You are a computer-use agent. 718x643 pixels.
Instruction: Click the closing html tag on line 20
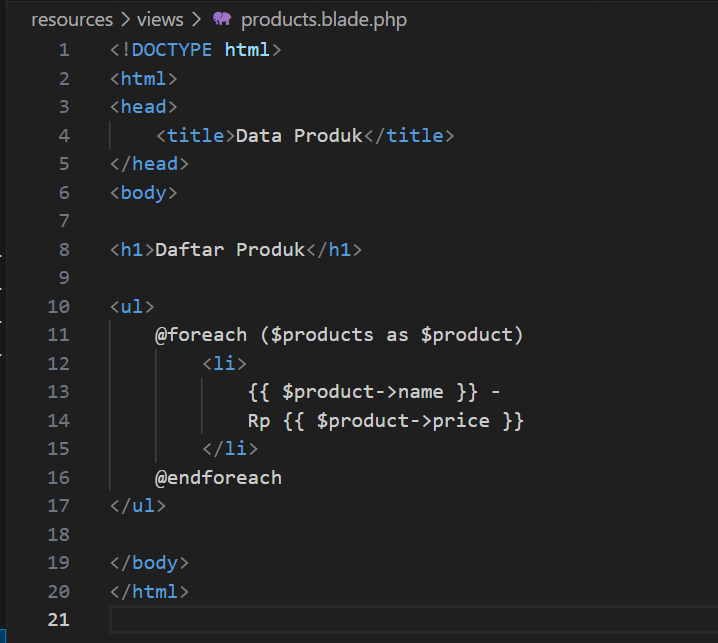pos(149,591)
